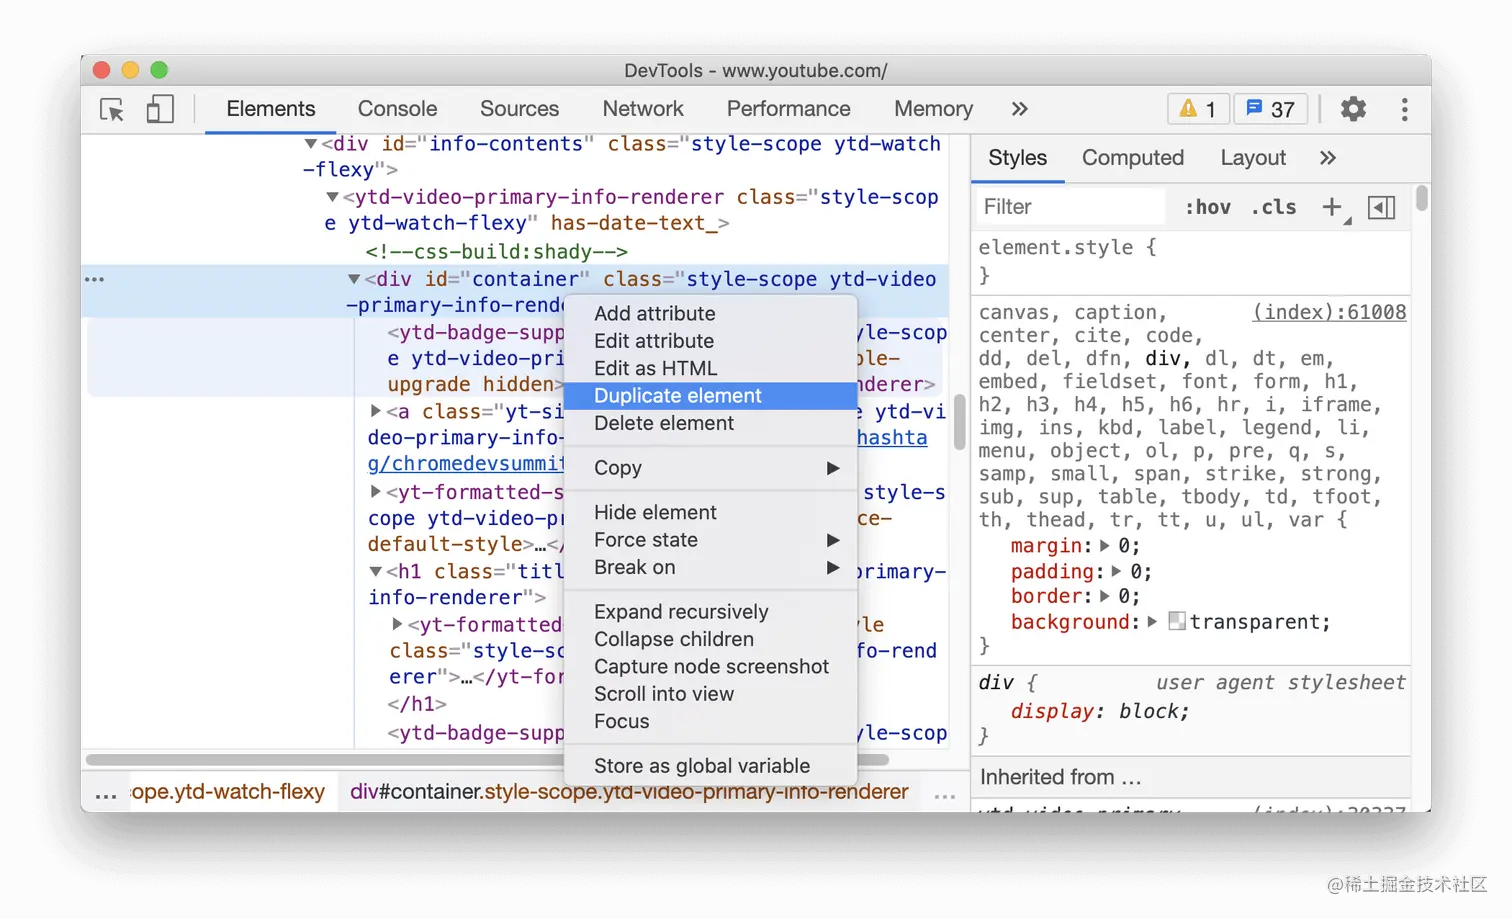Viewport: 1512px width, 919px height.
Task: Select the Elements tab
Action: pyautogui.click(x=270, y=109)
